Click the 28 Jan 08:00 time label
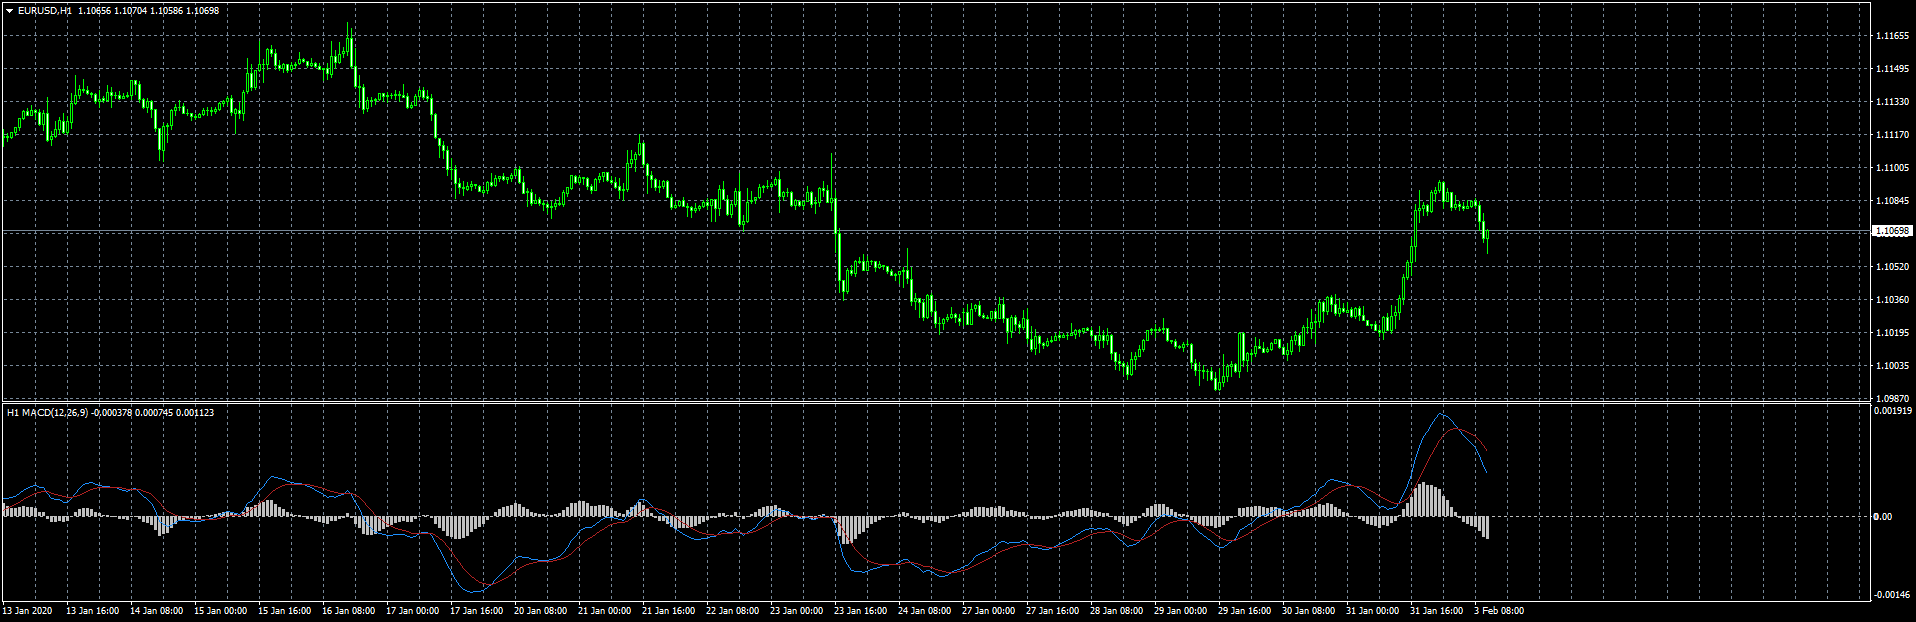Image resolution: width=1916 pixels, height=622 pixels. coord(1116,611)
